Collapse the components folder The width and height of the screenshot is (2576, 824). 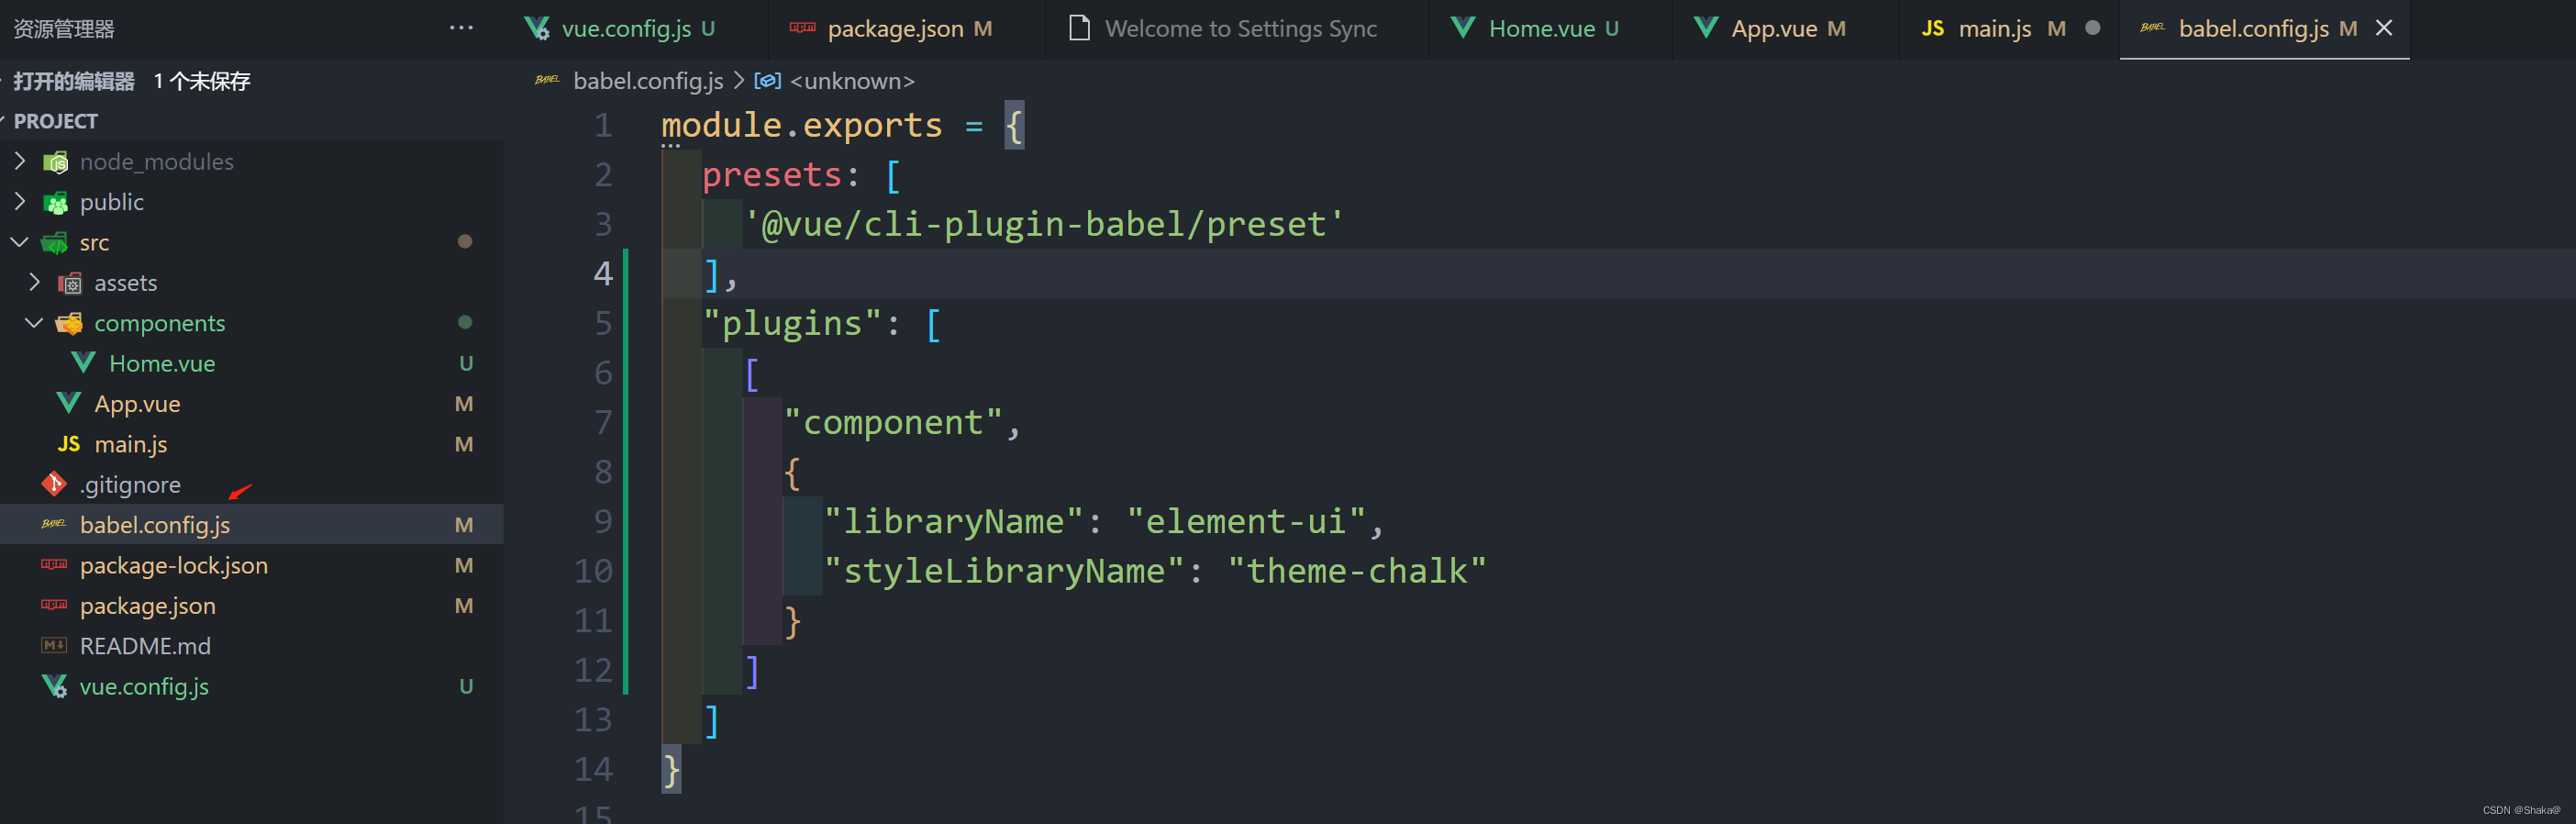34,323
